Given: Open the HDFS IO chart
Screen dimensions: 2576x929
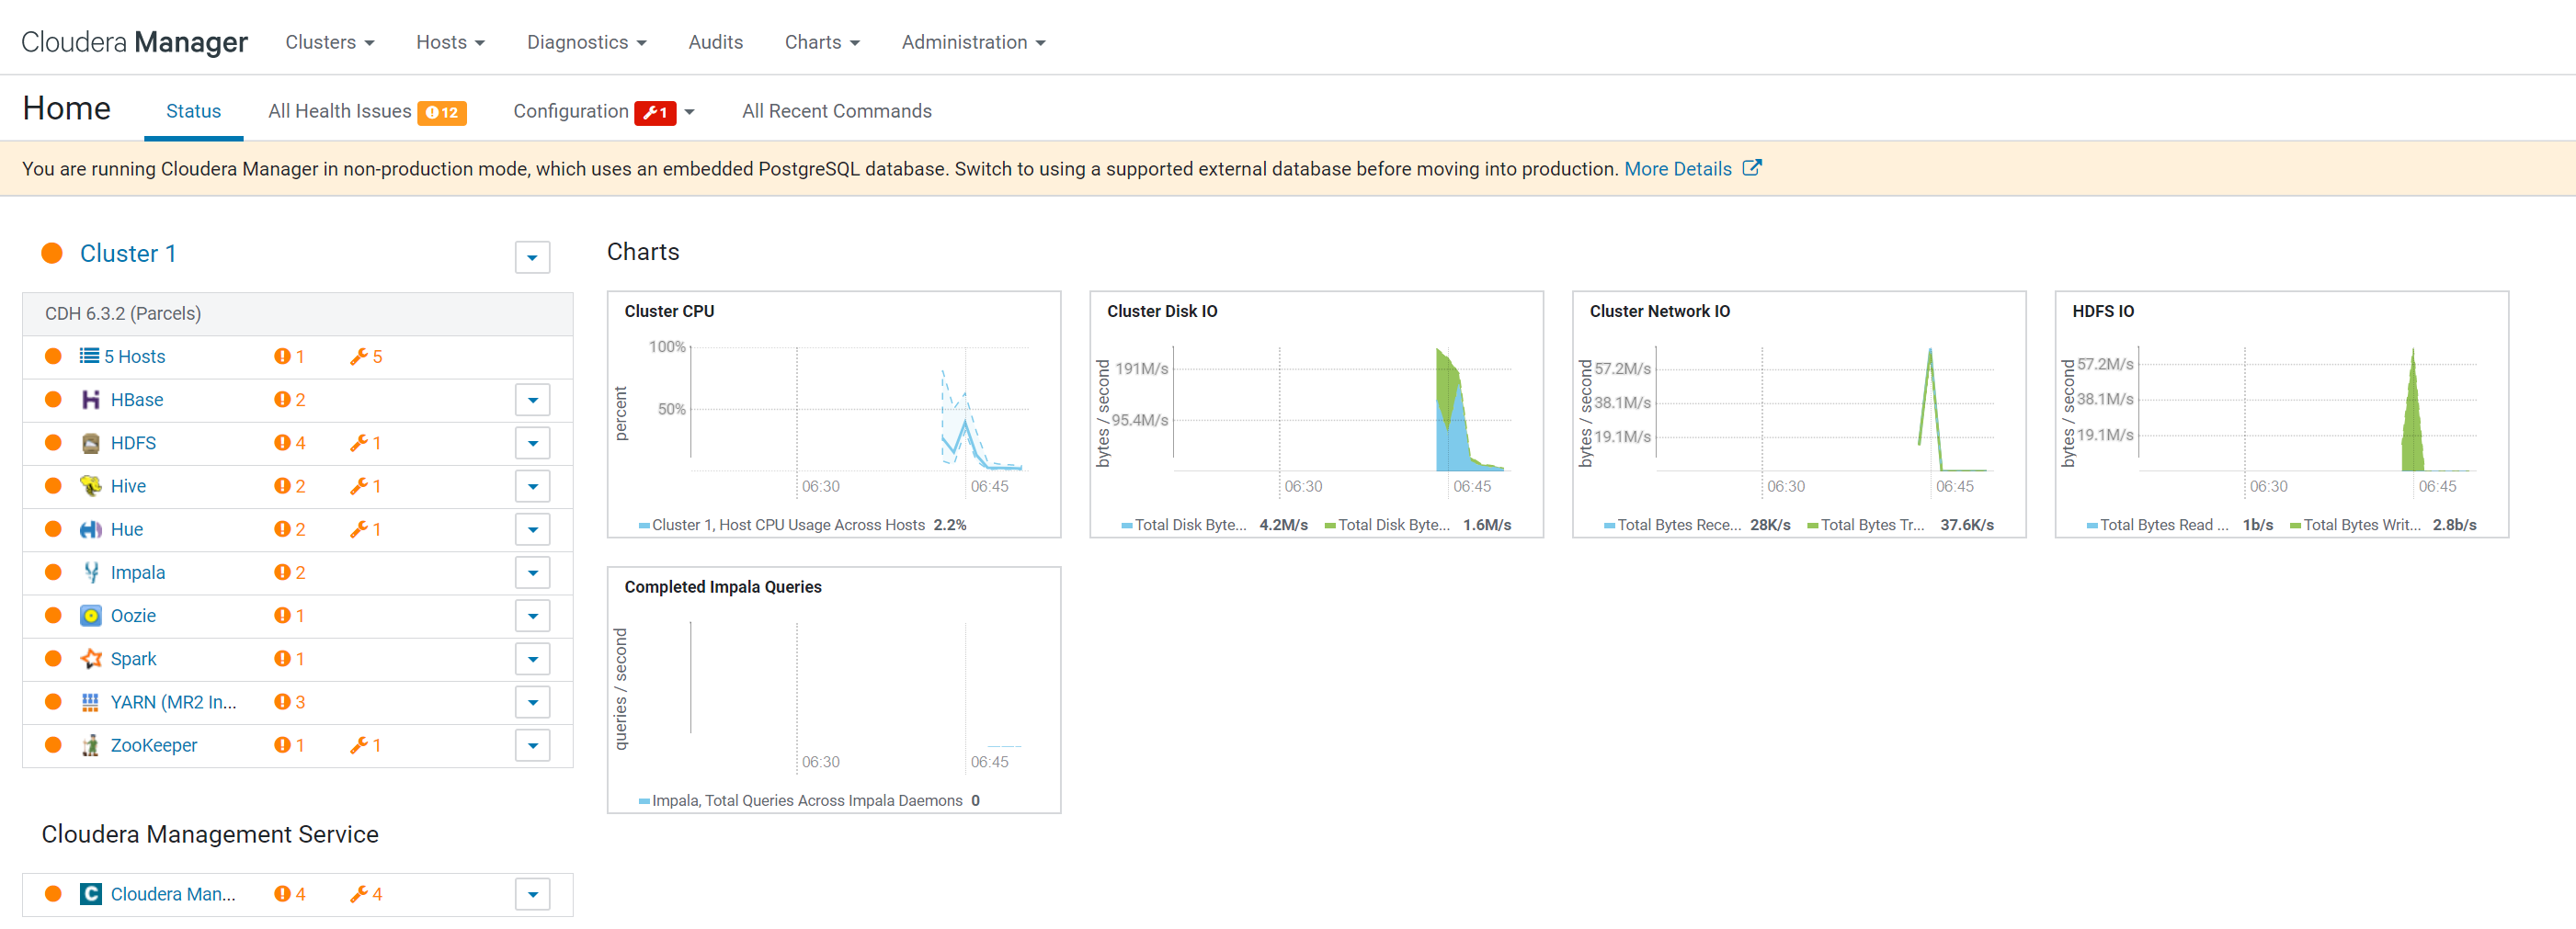Looking at the screenshot, I should 2281,414.
